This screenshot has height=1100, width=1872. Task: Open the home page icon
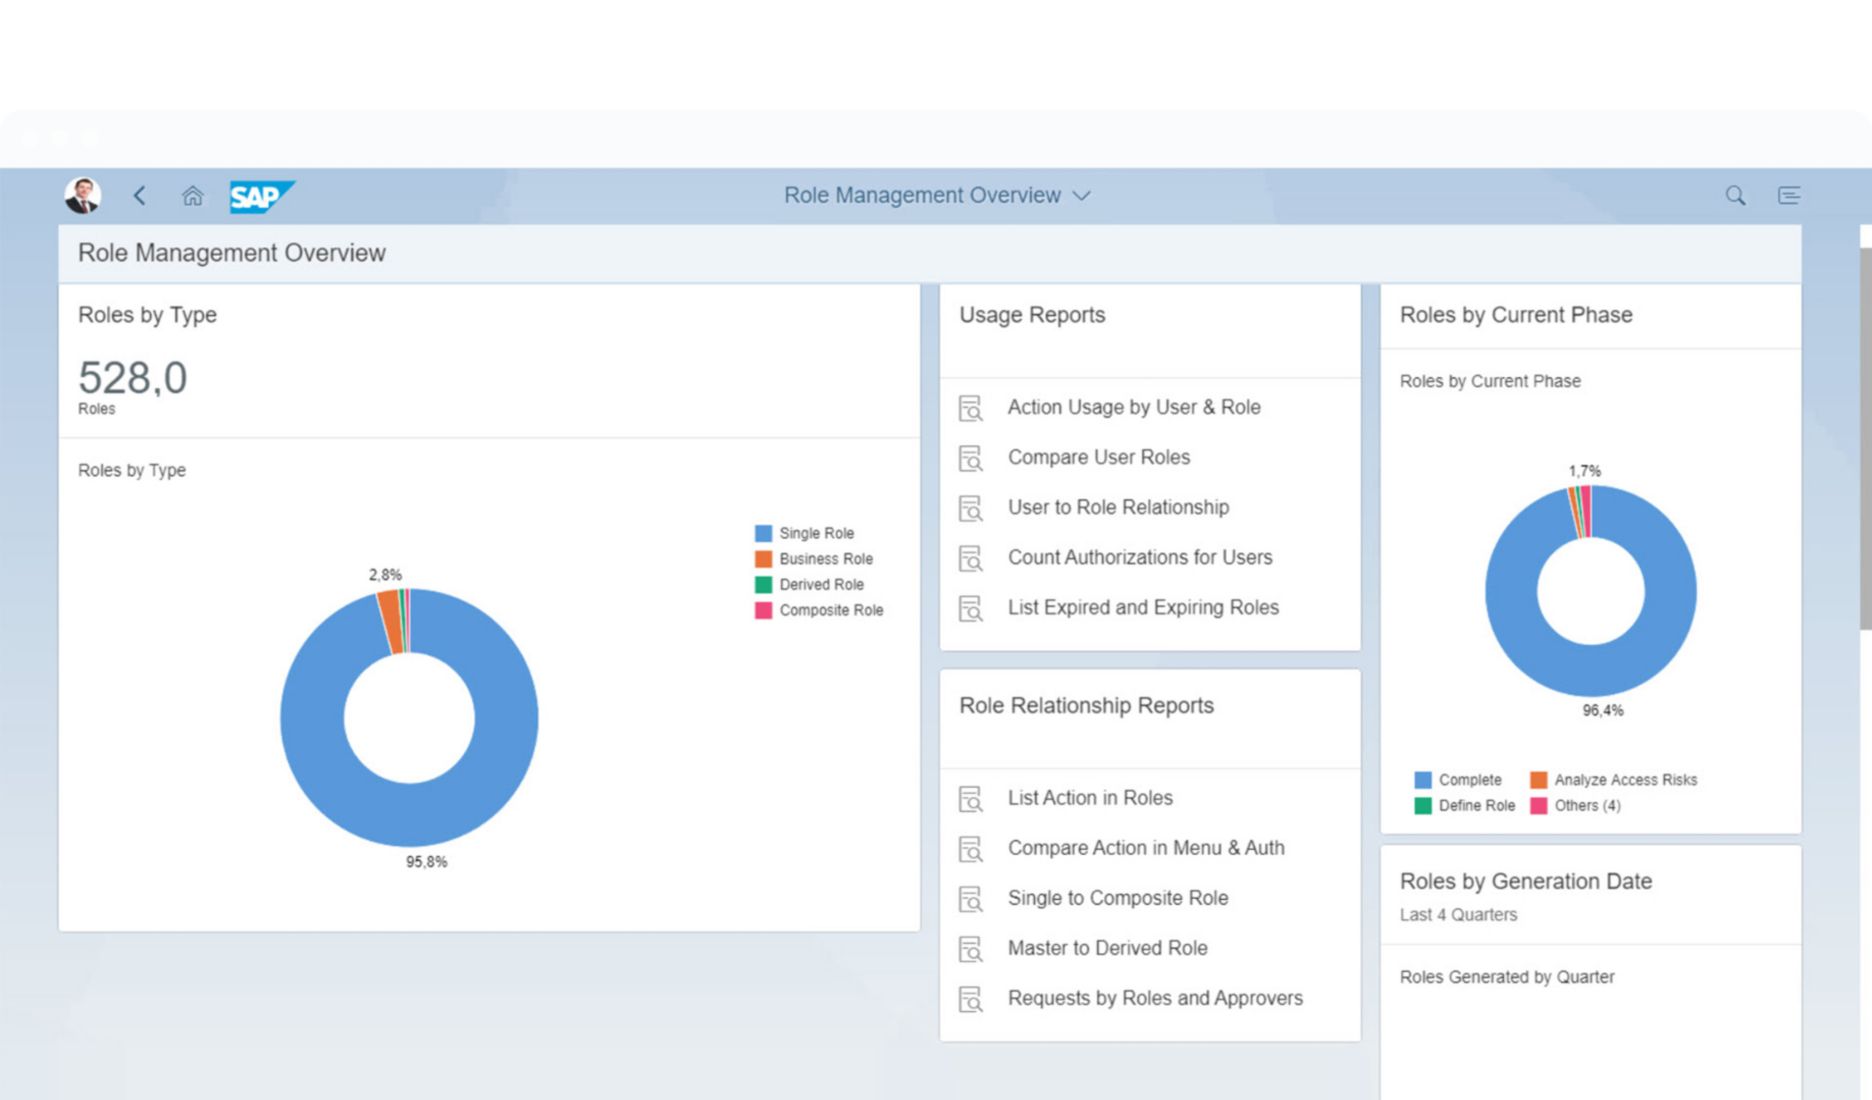click(x=192, y=195)
